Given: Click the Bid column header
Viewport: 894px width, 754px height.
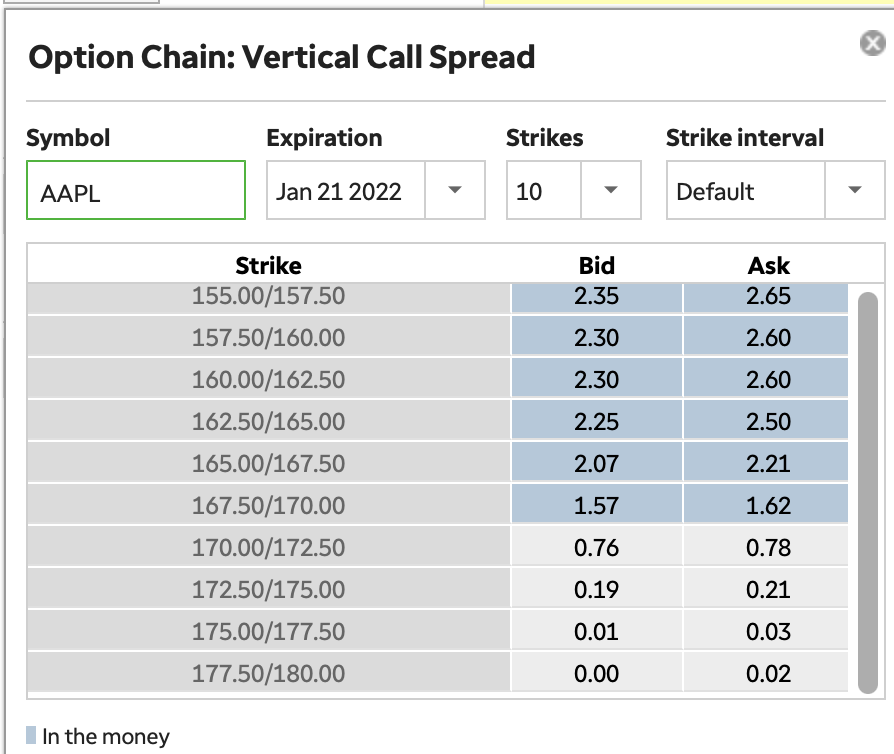Looking at the screenshot, I should click(596, 265).
